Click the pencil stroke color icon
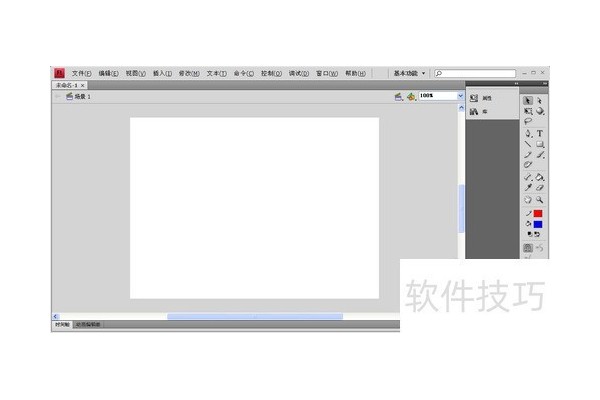 (528, 214)
